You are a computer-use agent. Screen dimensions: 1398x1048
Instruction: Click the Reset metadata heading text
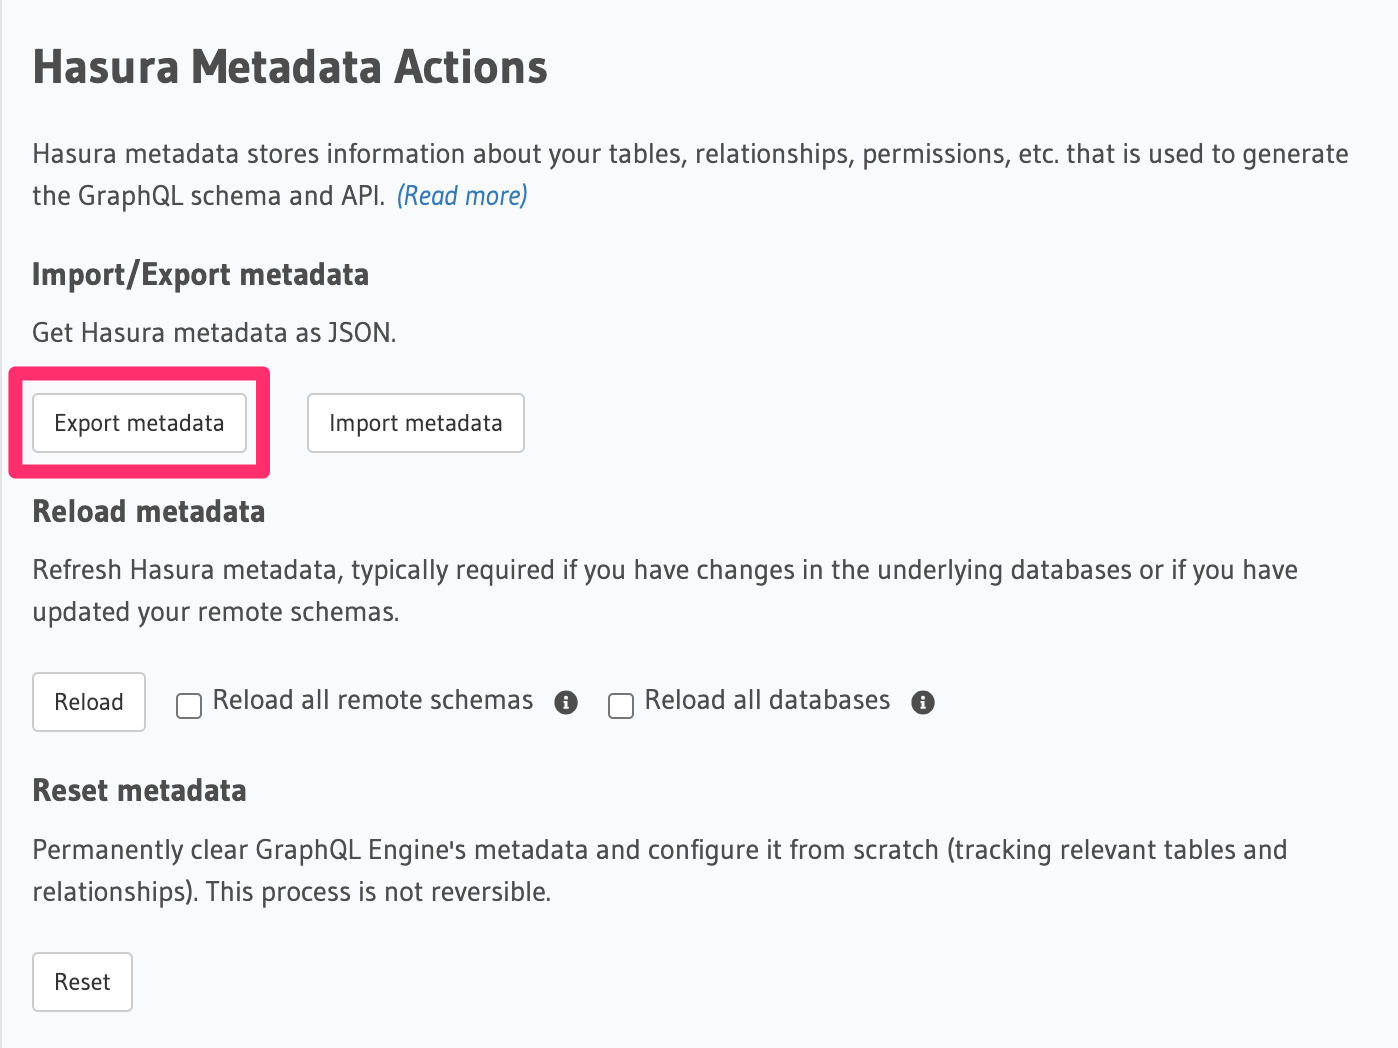139,789
